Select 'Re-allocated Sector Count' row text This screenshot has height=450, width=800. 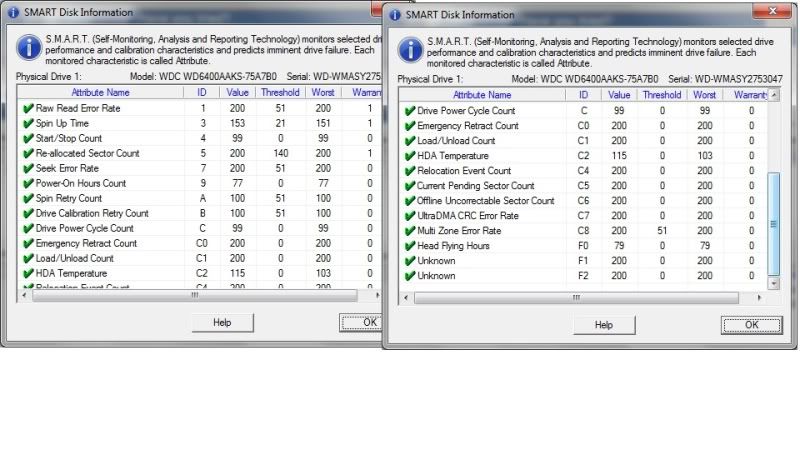(x=87, y=153)
